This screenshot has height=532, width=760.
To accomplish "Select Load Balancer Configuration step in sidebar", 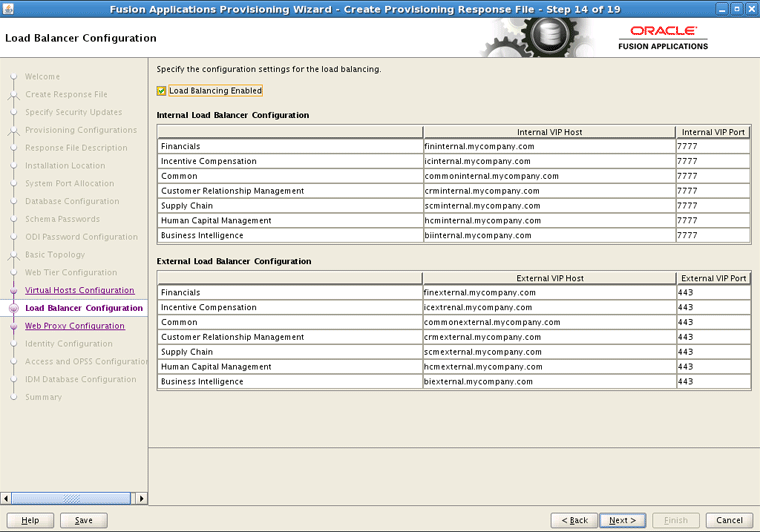I will (x=84, y=308).
